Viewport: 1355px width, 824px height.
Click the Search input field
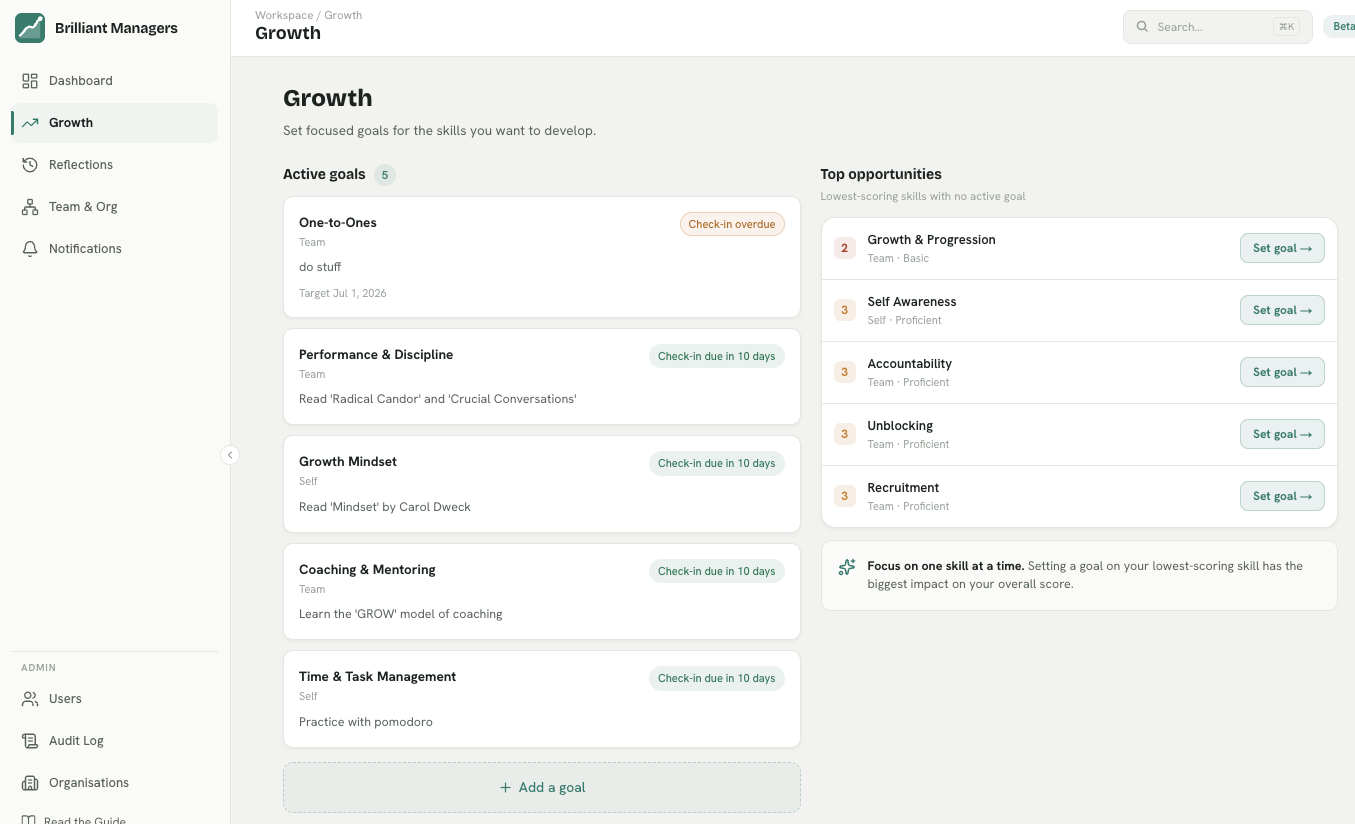tap(1217, 27)
